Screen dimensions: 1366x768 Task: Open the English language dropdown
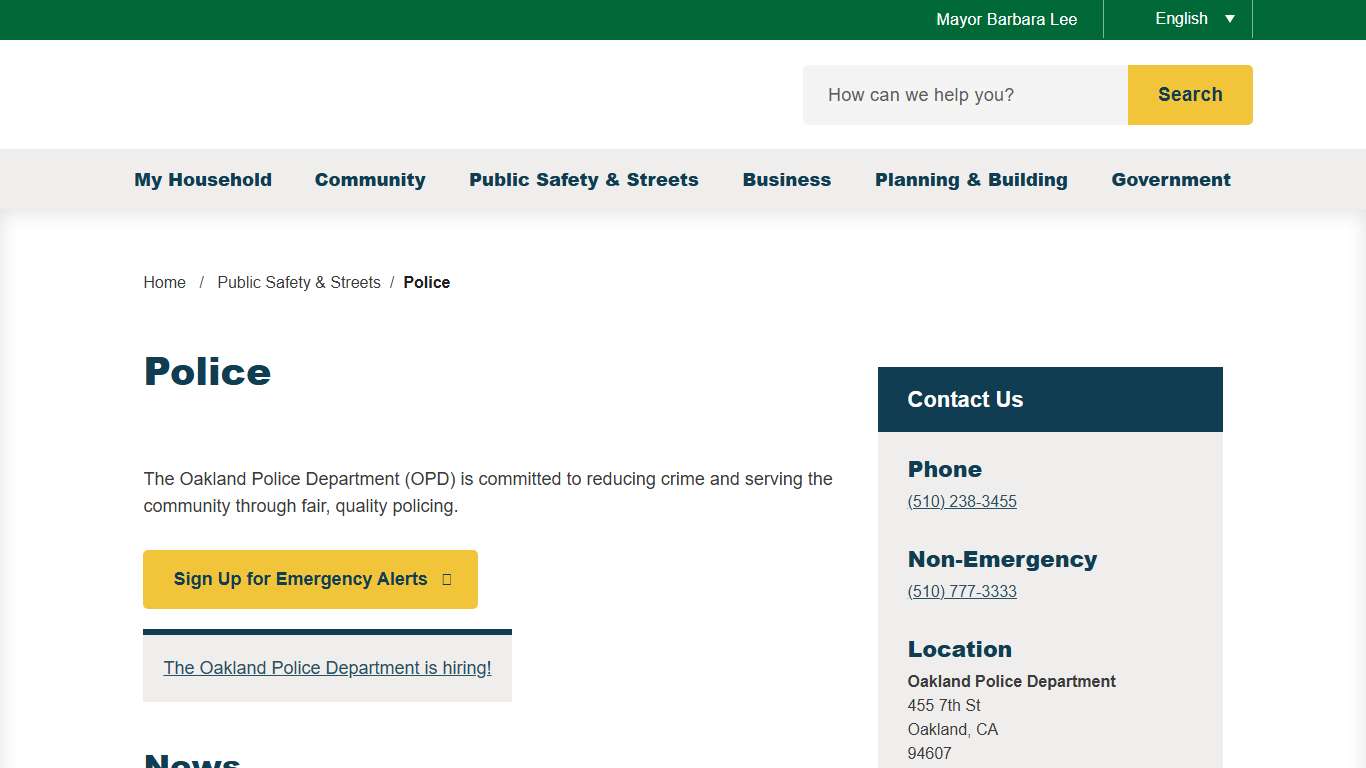(x=1182, y=19)
